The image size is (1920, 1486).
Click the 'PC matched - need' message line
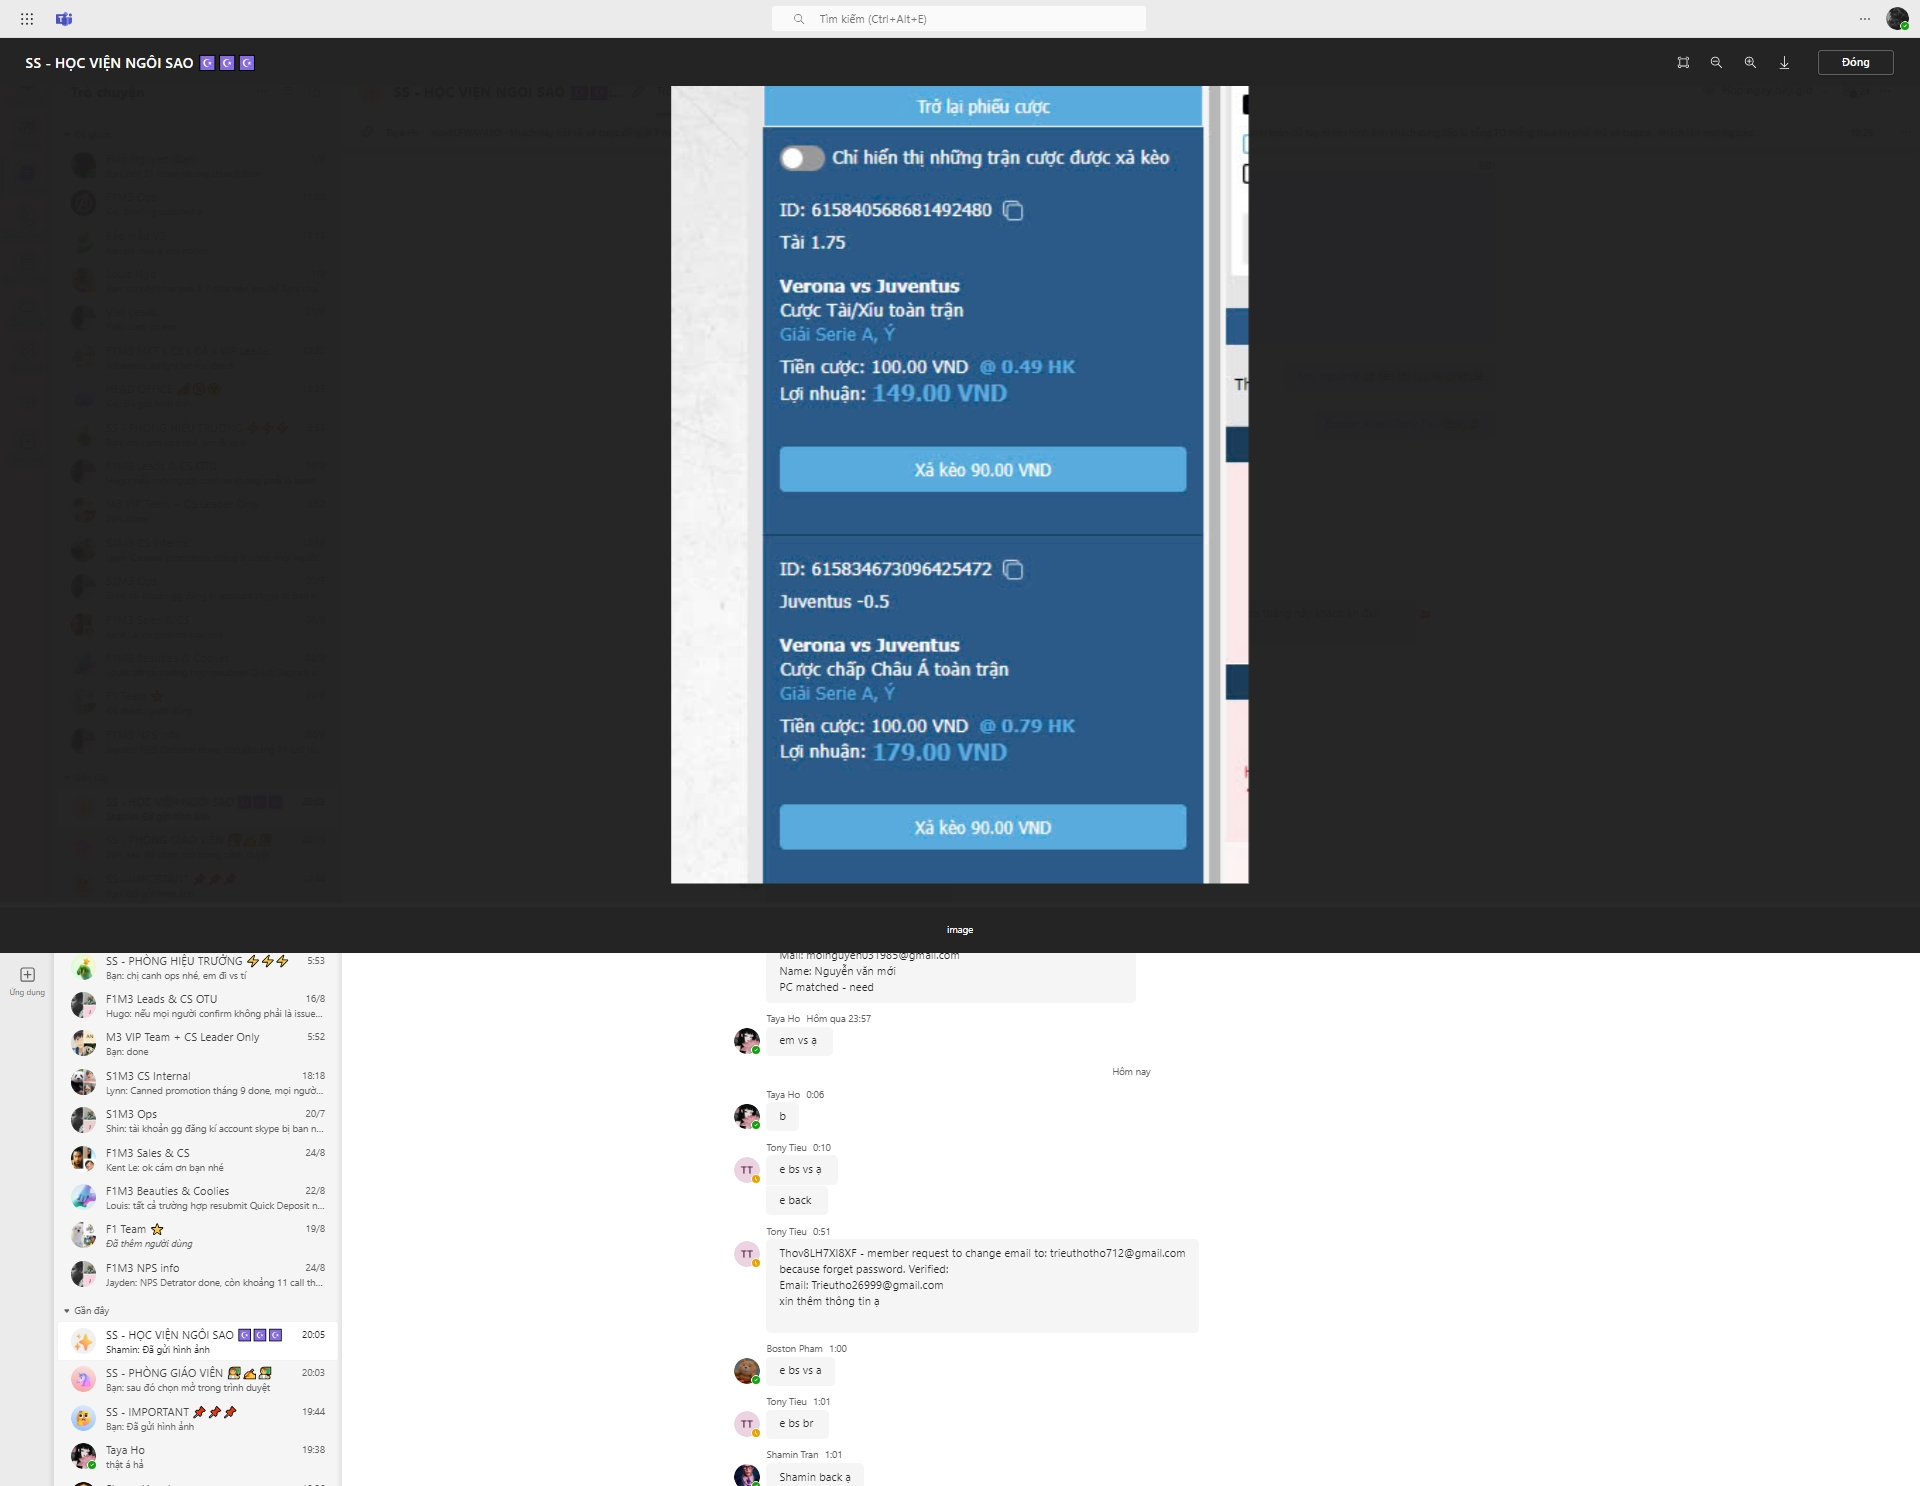point(826,987)
